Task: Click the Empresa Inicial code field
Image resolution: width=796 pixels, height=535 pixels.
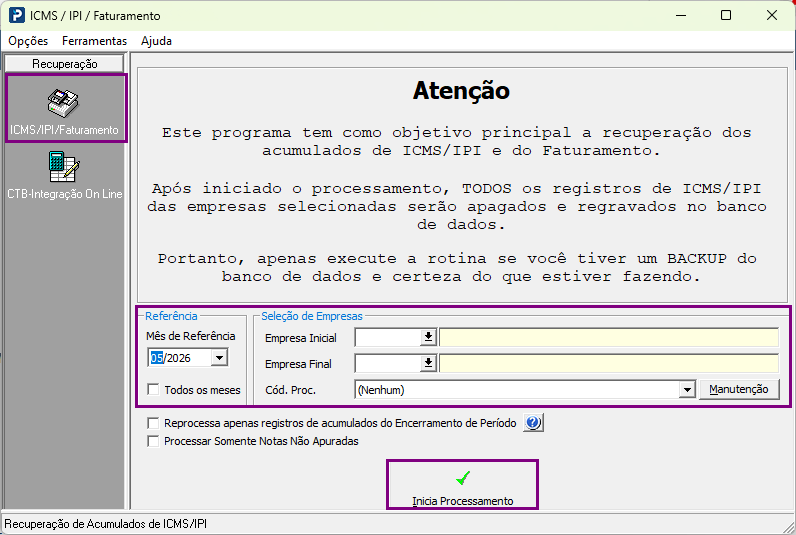Action: click(388, 337)
